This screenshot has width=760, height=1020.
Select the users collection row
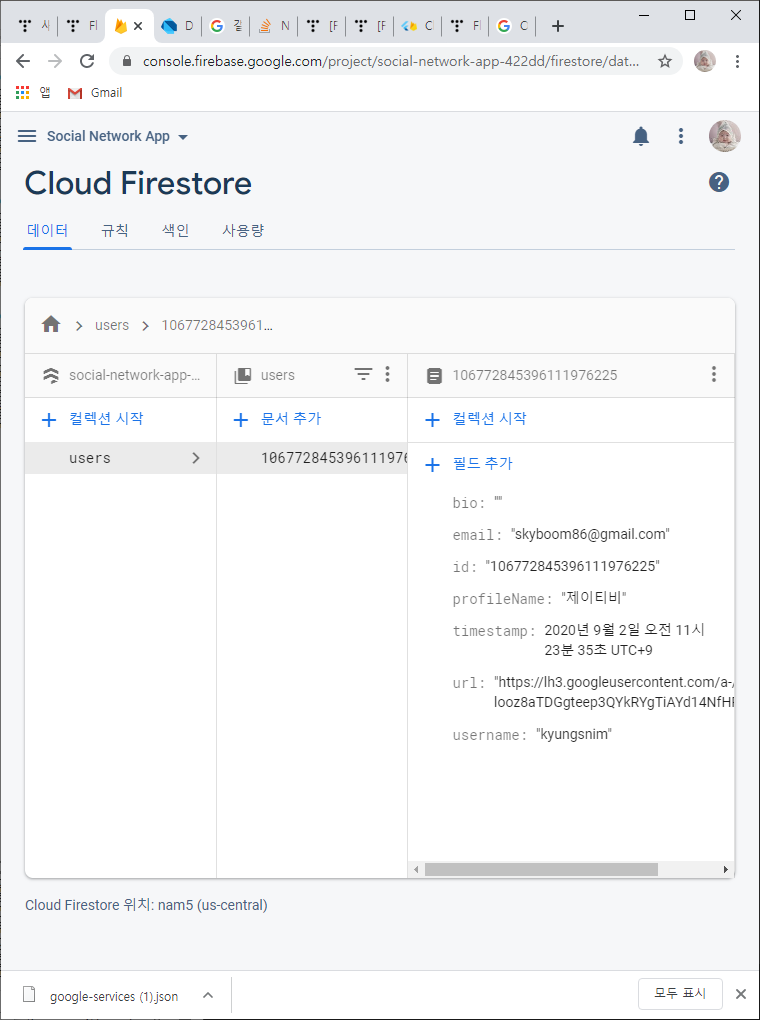(120, 458)
